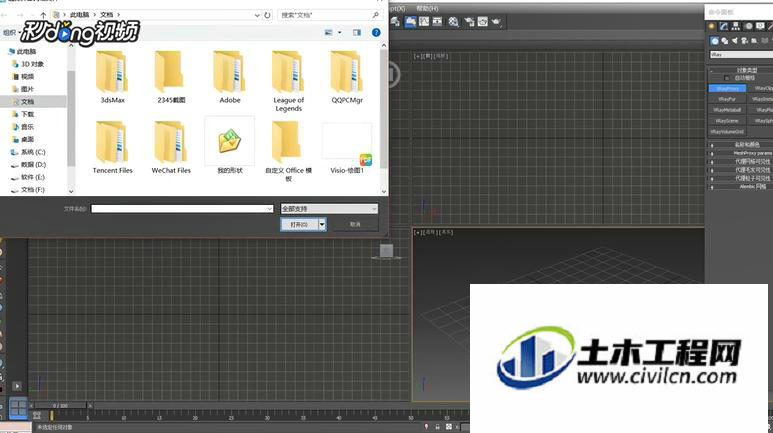The image size is (773, 433).
Task: Click the 打开 button
Action: 299,224
